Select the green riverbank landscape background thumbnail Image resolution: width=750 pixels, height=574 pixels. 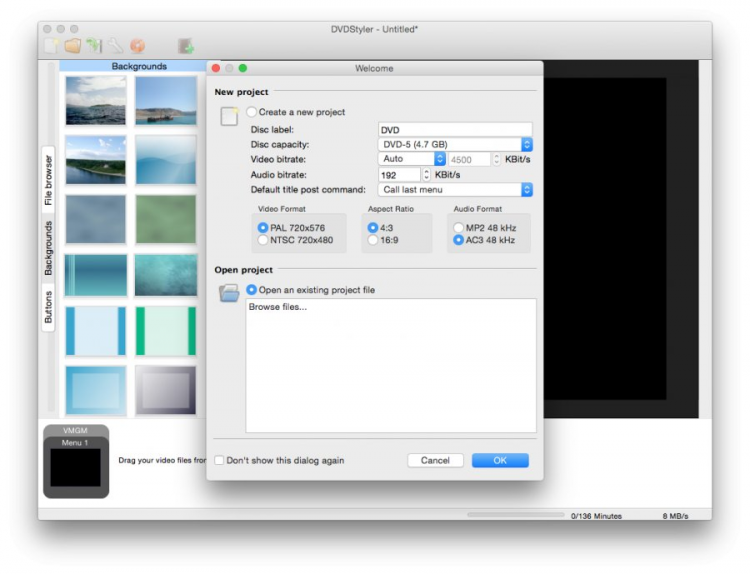click(96, 160)
